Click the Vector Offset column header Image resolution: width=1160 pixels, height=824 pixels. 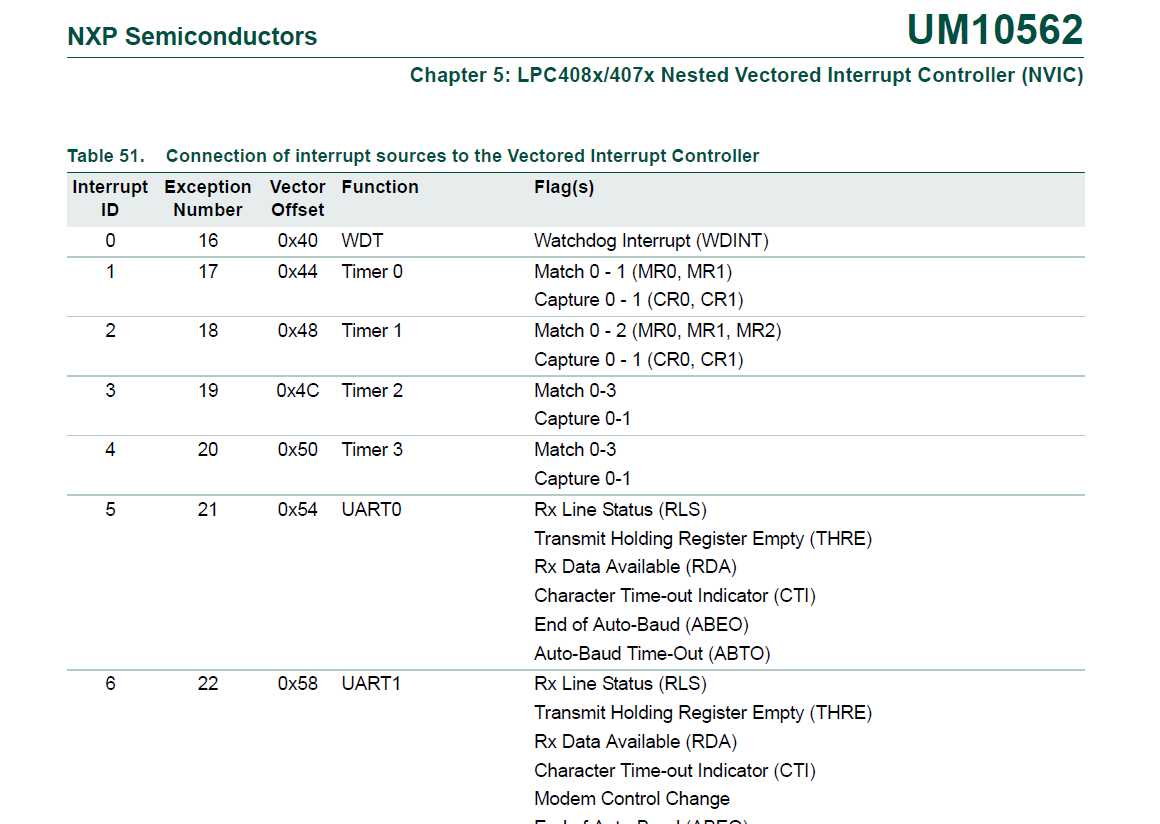[297, 198]
